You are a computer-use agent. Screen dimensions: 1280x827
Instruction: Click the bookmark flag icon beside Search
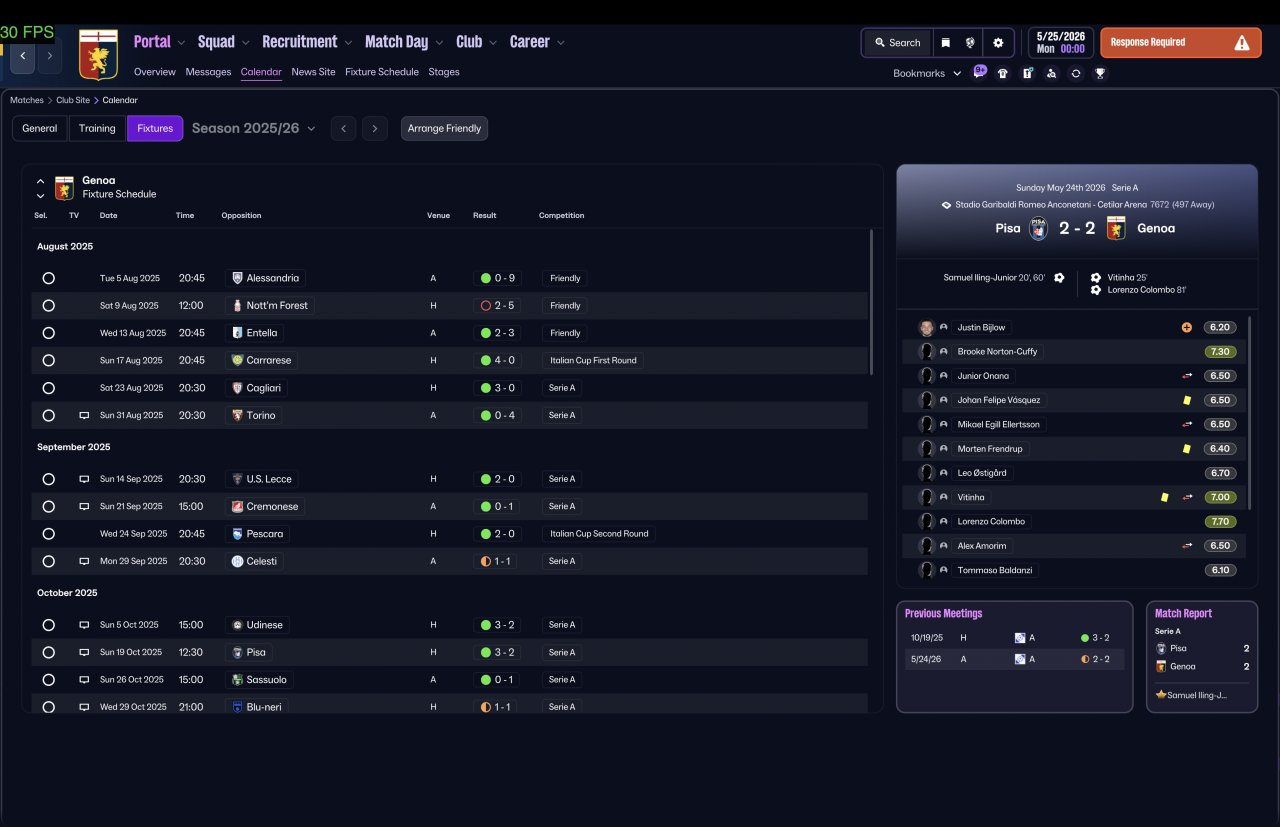[945, 43]
